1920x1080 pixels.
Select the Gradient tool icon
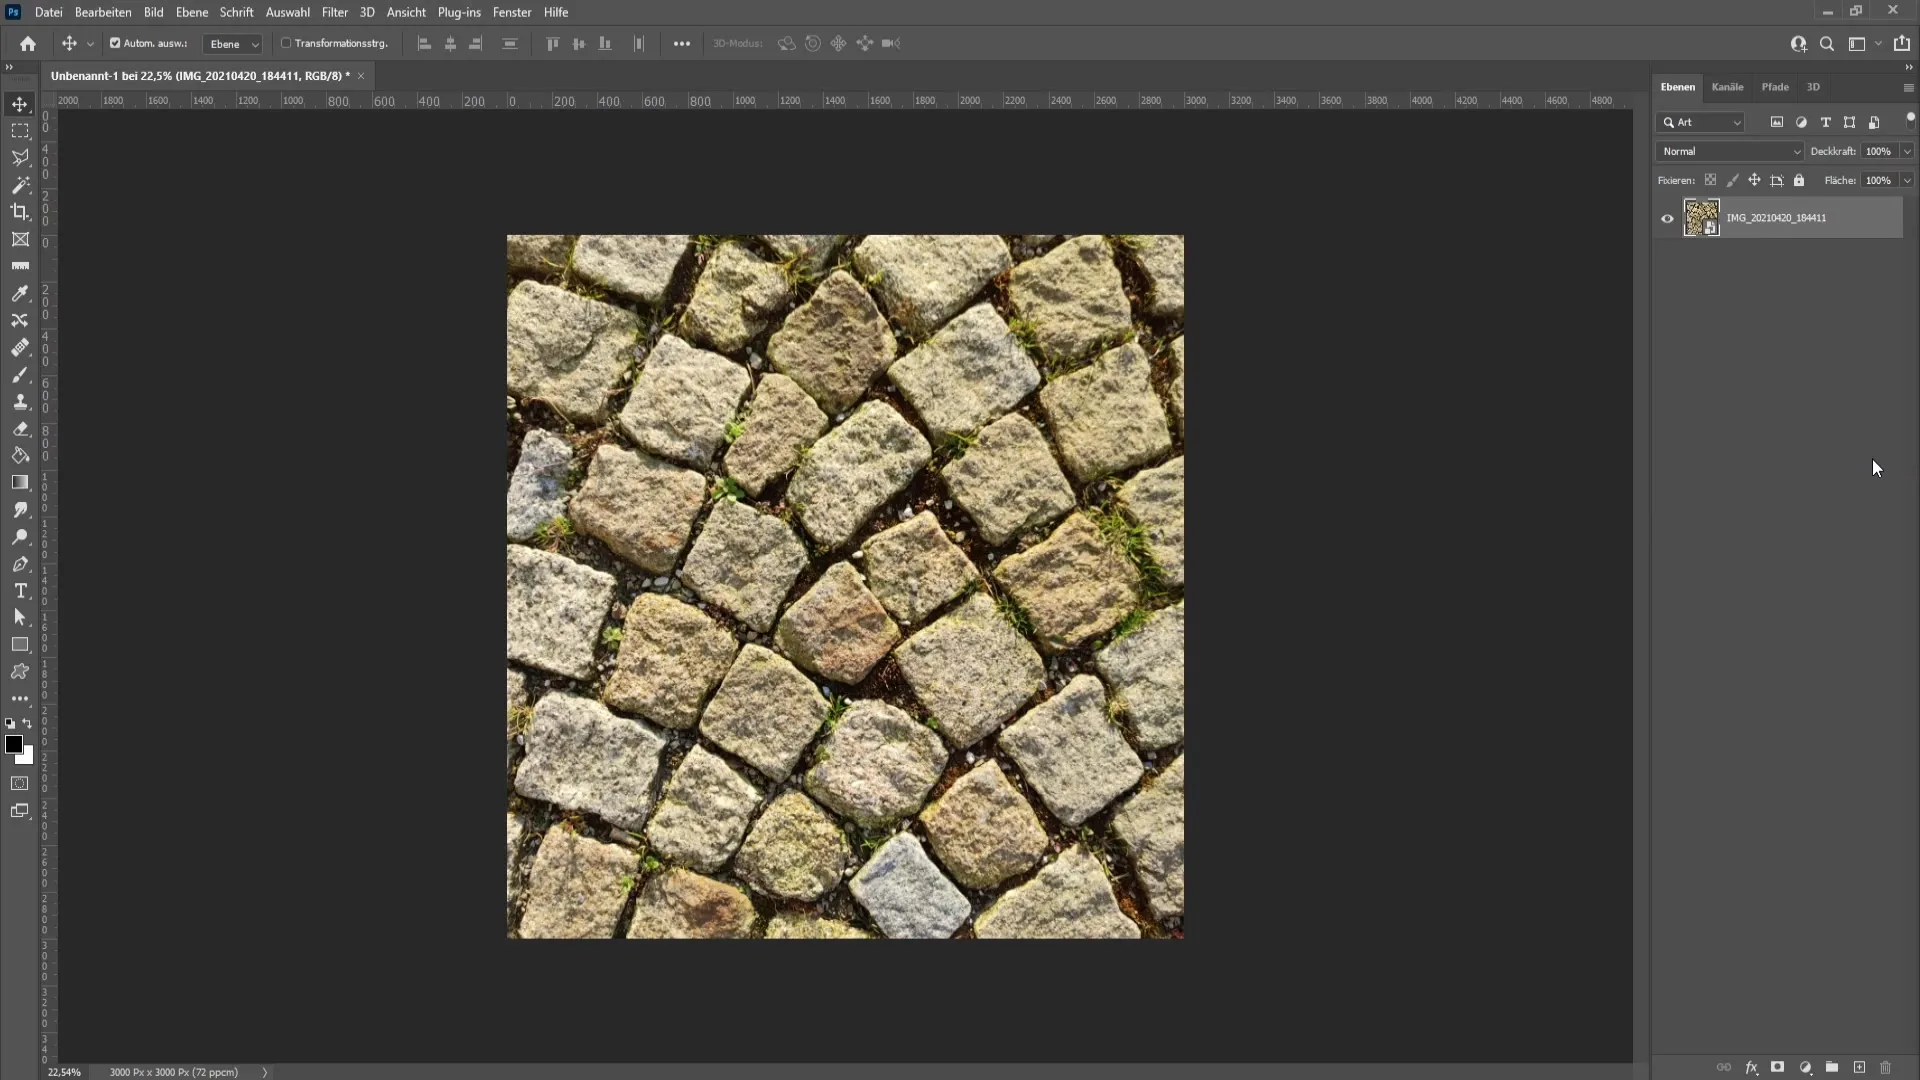(20, 483)
